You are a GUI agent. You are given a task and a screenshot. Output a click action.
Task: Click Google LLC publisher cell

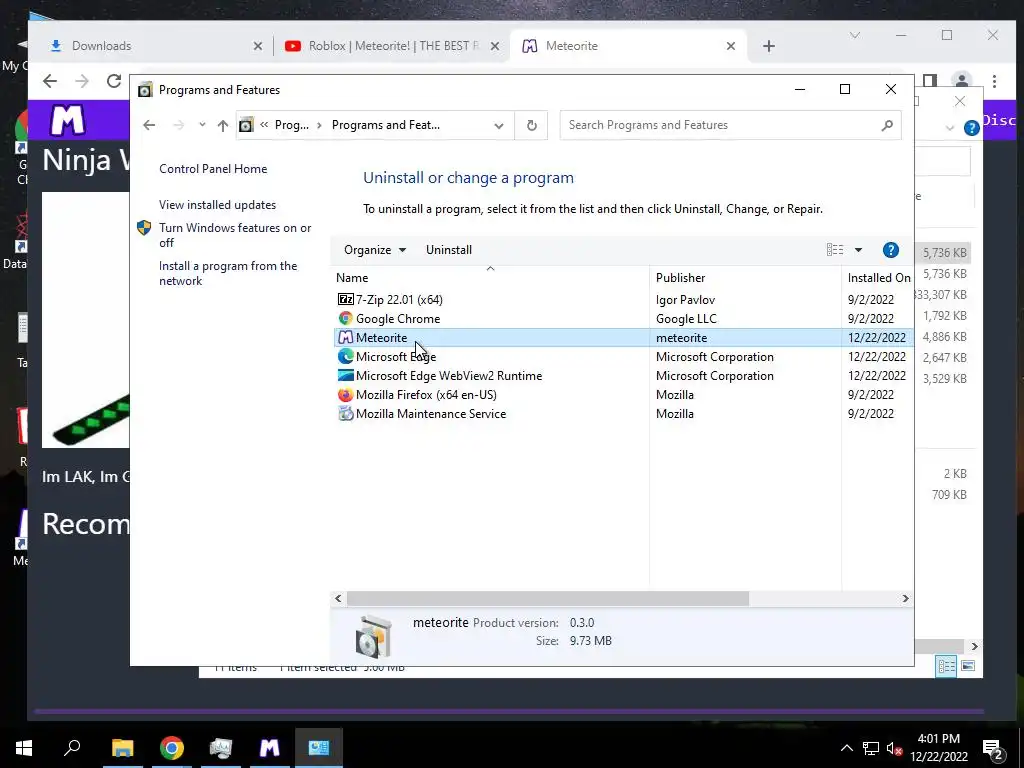pyautogui.click(x=686, y=319)
